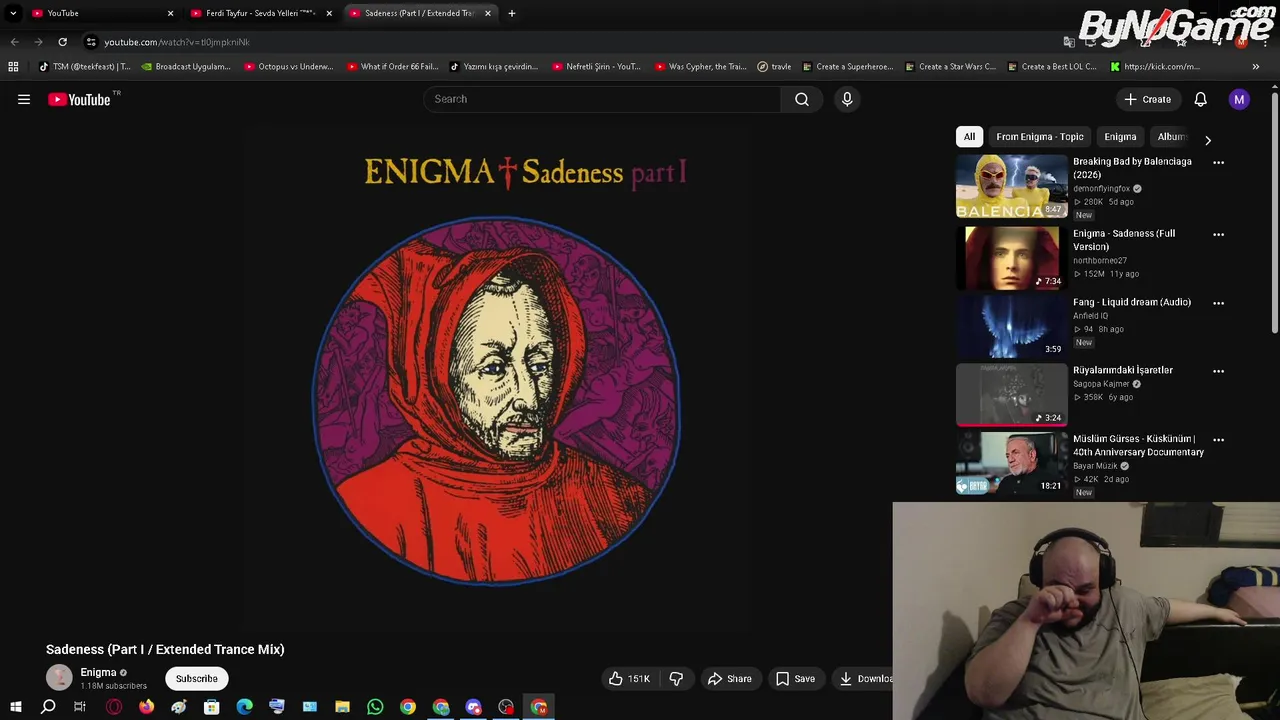Screen dimensions: 1280x720
Task: Select the All filter chip
Action: (x=969, y=137)
